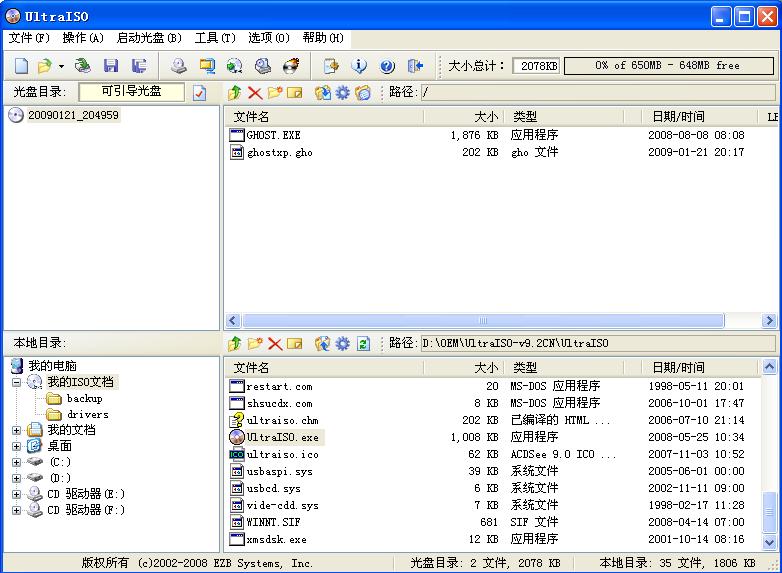This screenshot has height=573, width=782.
Task: Click the Save As toolbar icon
Action: tap(139, 65)
